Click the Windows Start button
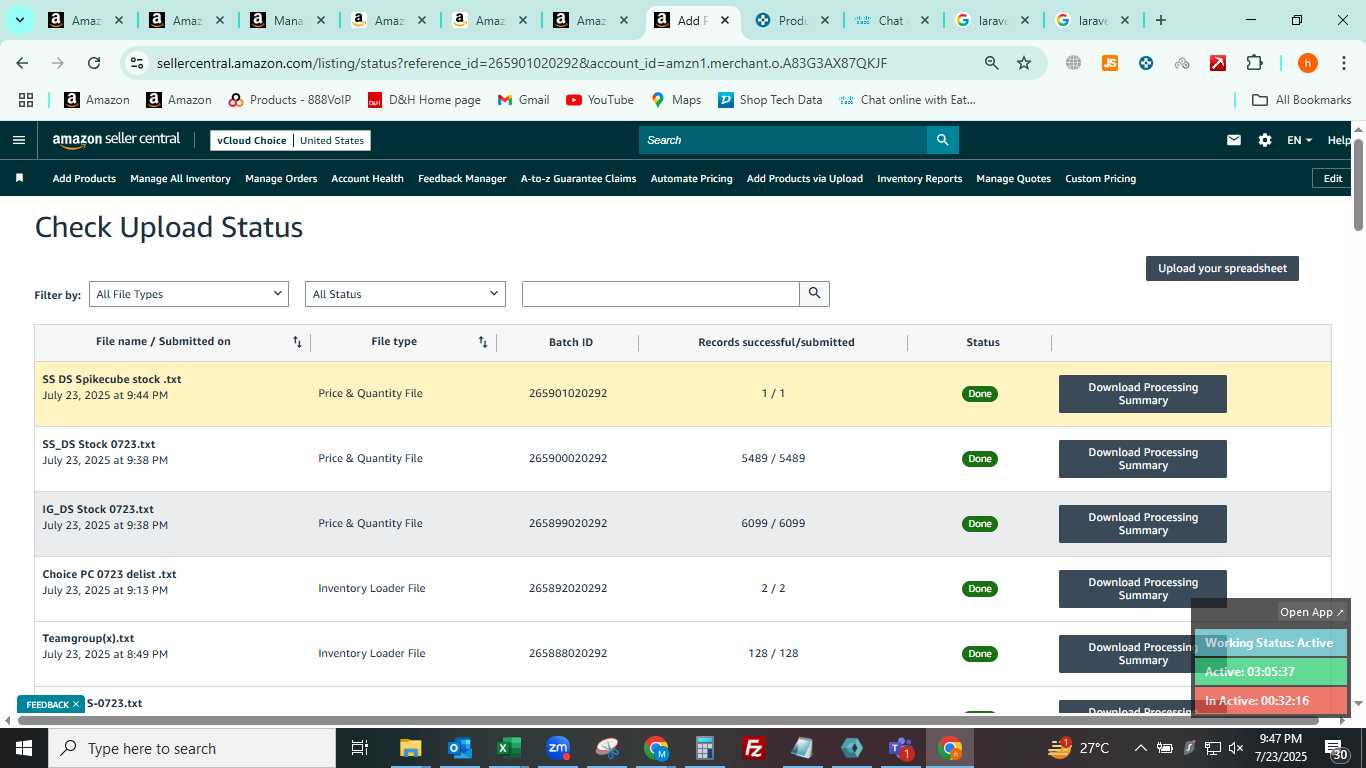 coord(23,748)
